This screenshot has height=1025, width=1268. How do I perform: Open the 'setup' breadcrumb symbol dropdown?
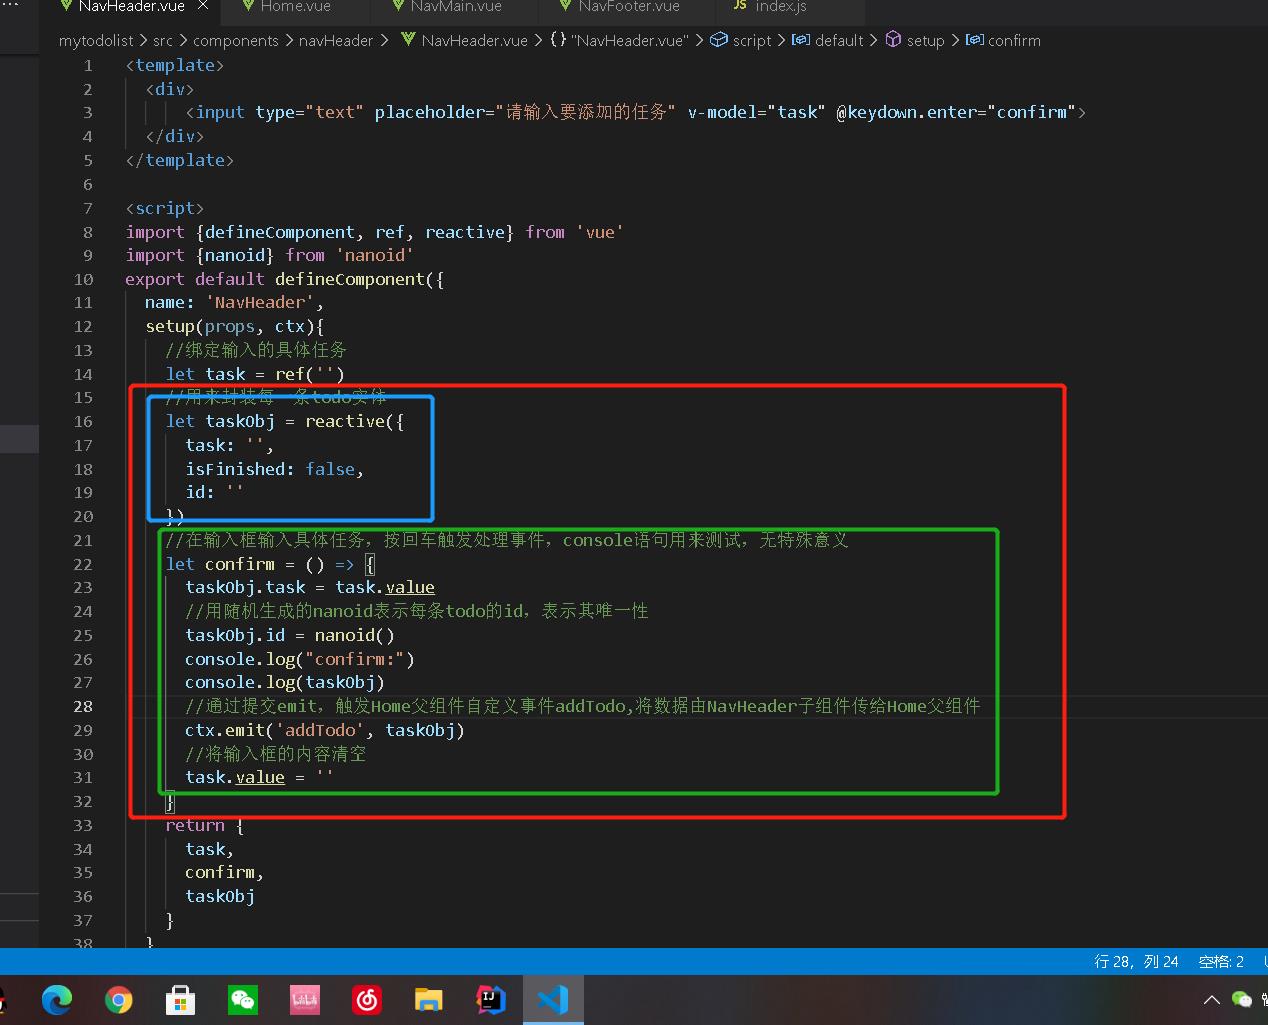coord(925,41)
